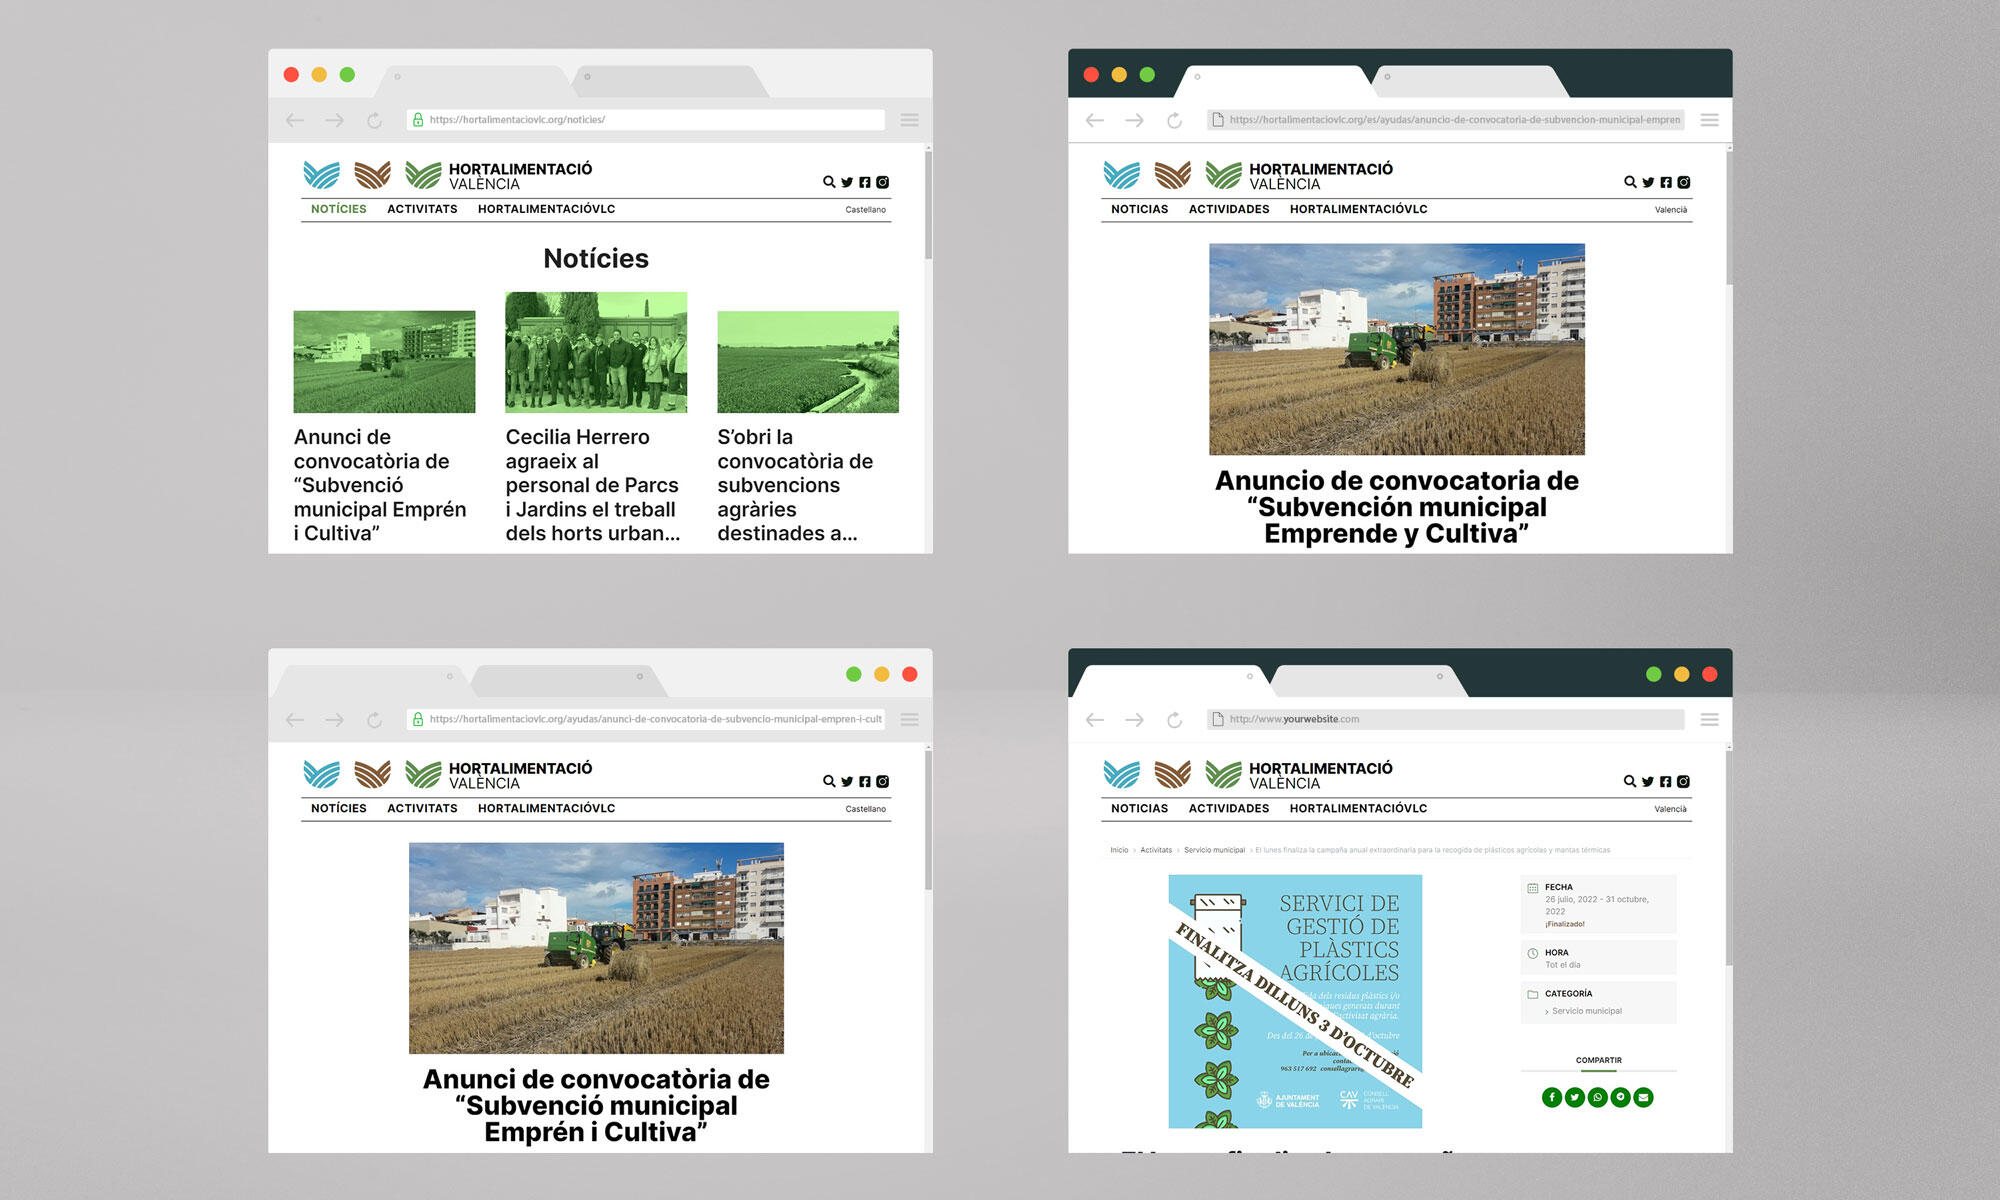Click reload button in yourwebsite.com browser
2000x1200 pixels.
[x=1174, y=720]
